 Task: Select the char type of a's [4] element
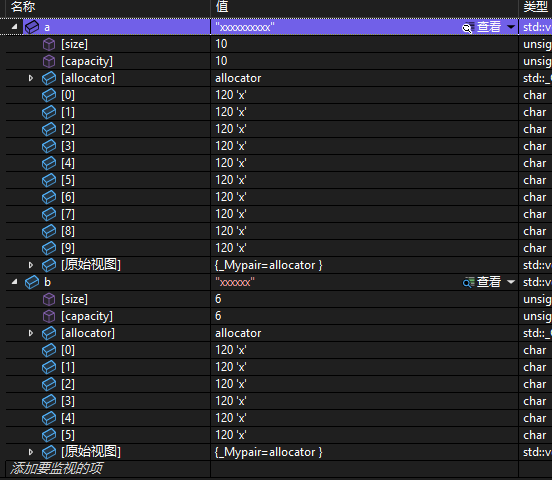tap(535, 163)
